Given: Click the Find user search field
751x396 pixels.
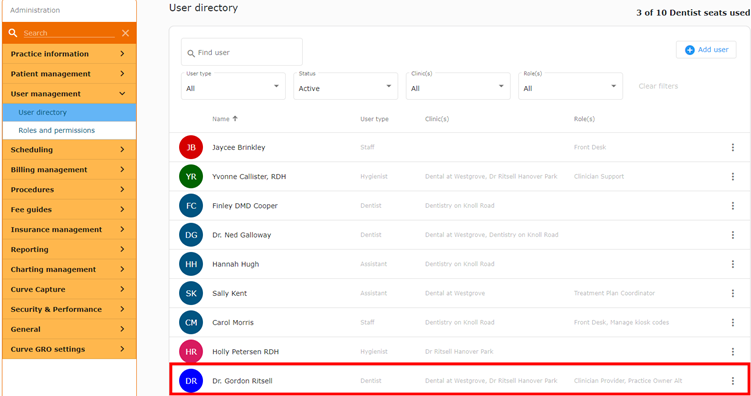Looking at the screenshot, I should 242,52.
